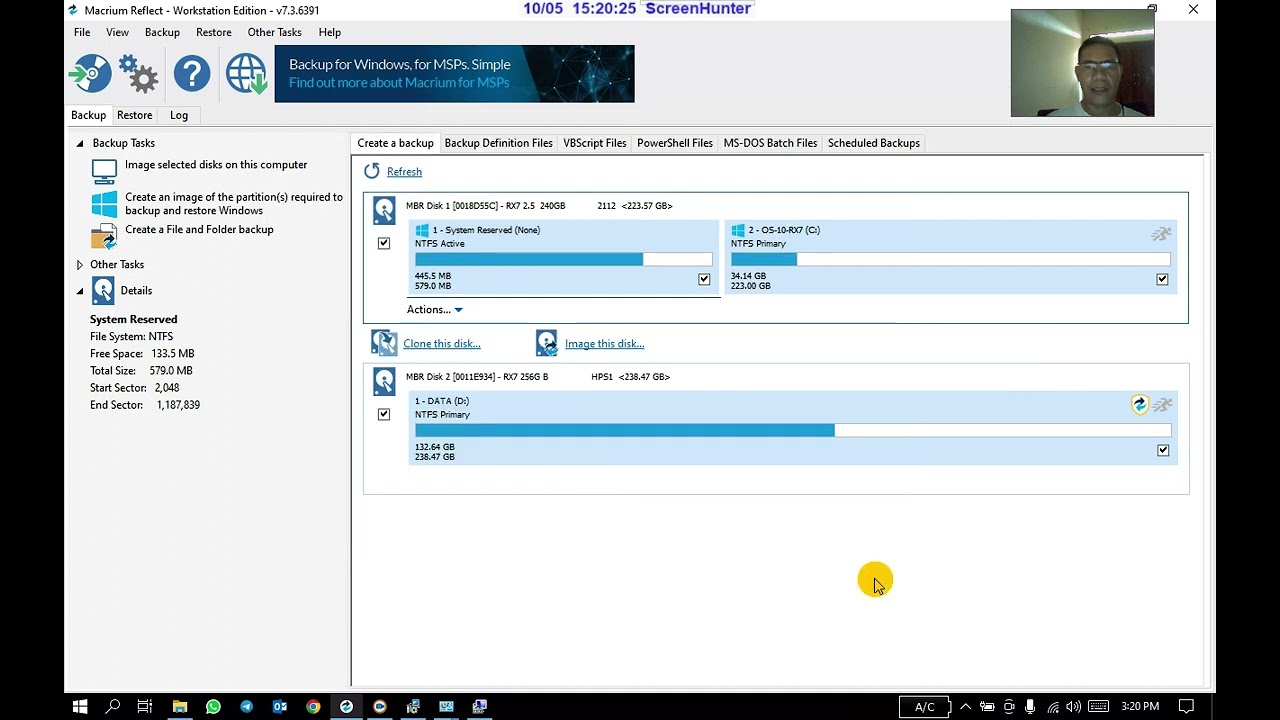Click the File and Folder backup icon

coord(104,236)
